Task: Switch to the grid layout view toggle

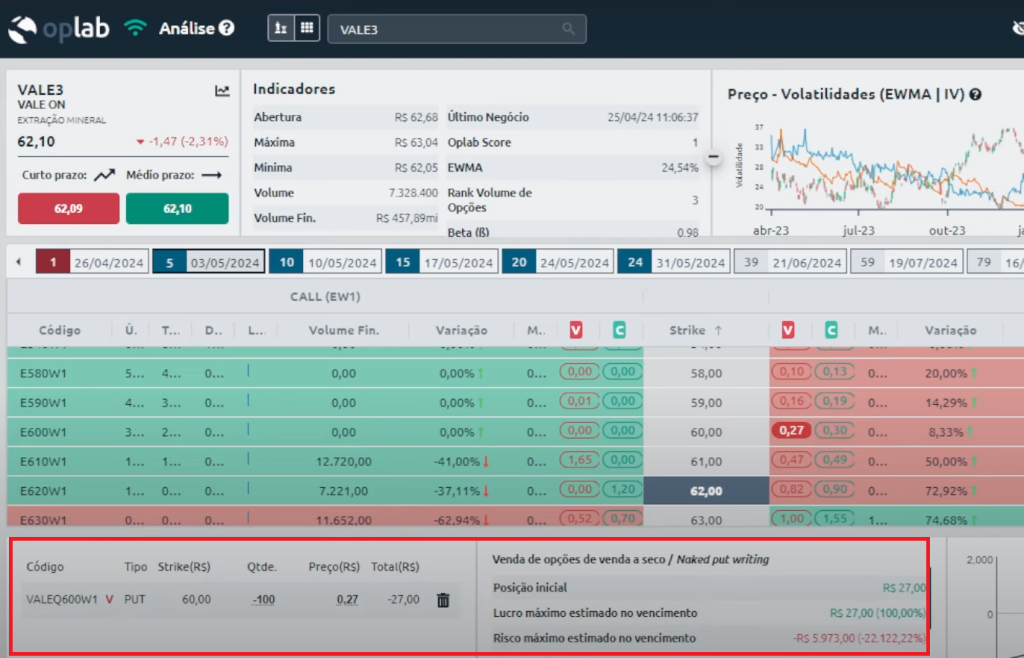Action: click(306, 29)
